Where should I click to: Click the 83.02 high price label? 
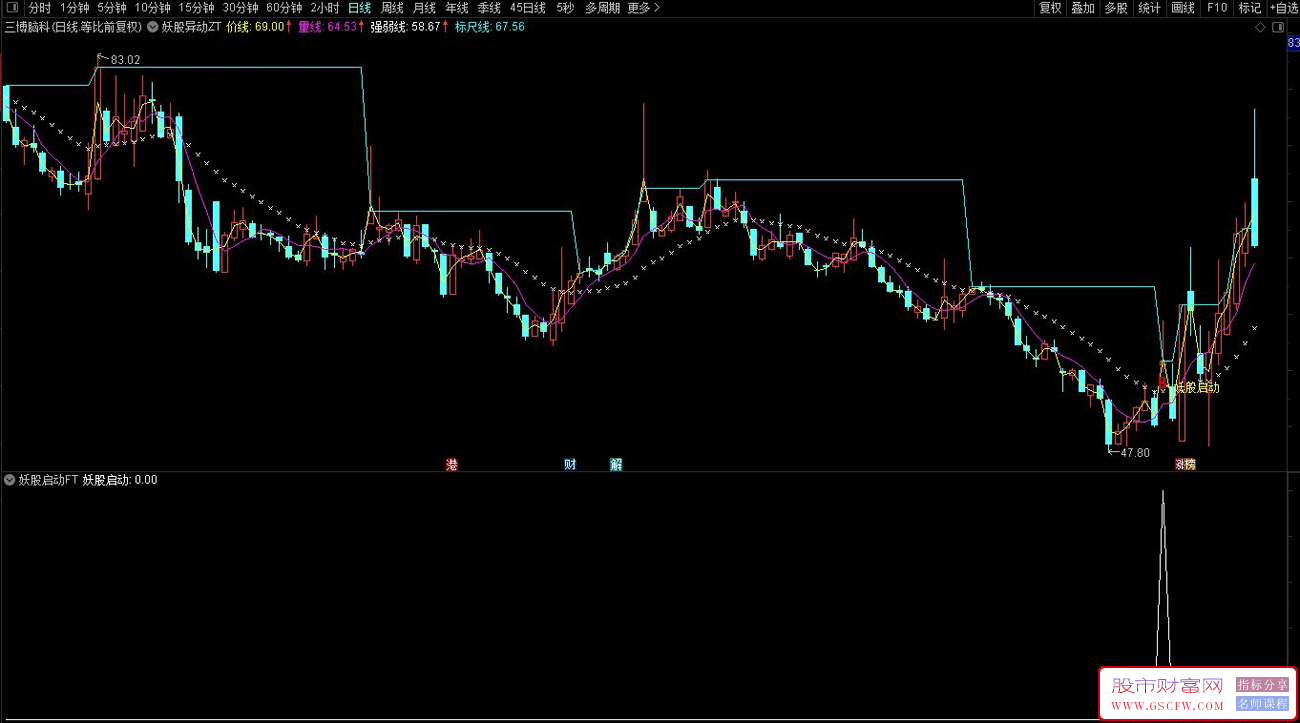[125, 60]
